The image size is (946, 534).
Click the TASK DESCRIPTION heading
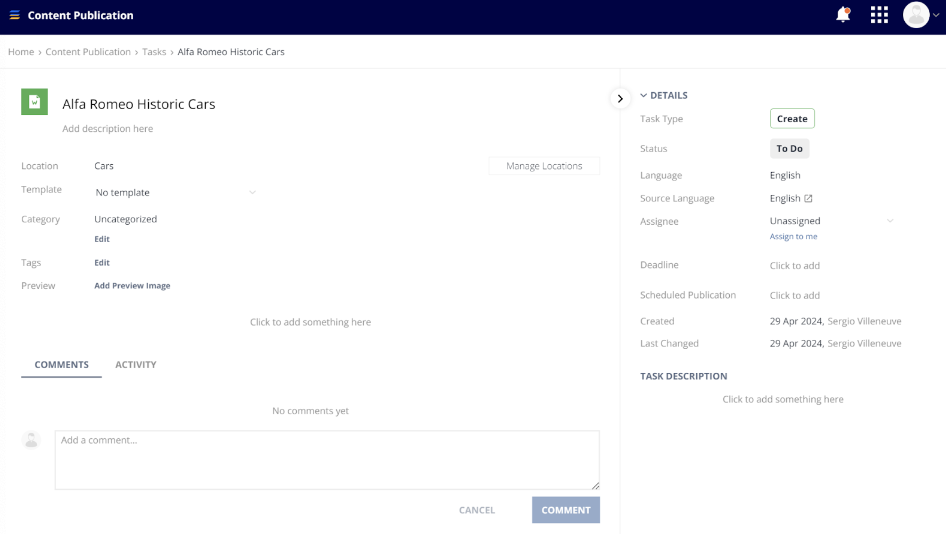click(684, 376)
